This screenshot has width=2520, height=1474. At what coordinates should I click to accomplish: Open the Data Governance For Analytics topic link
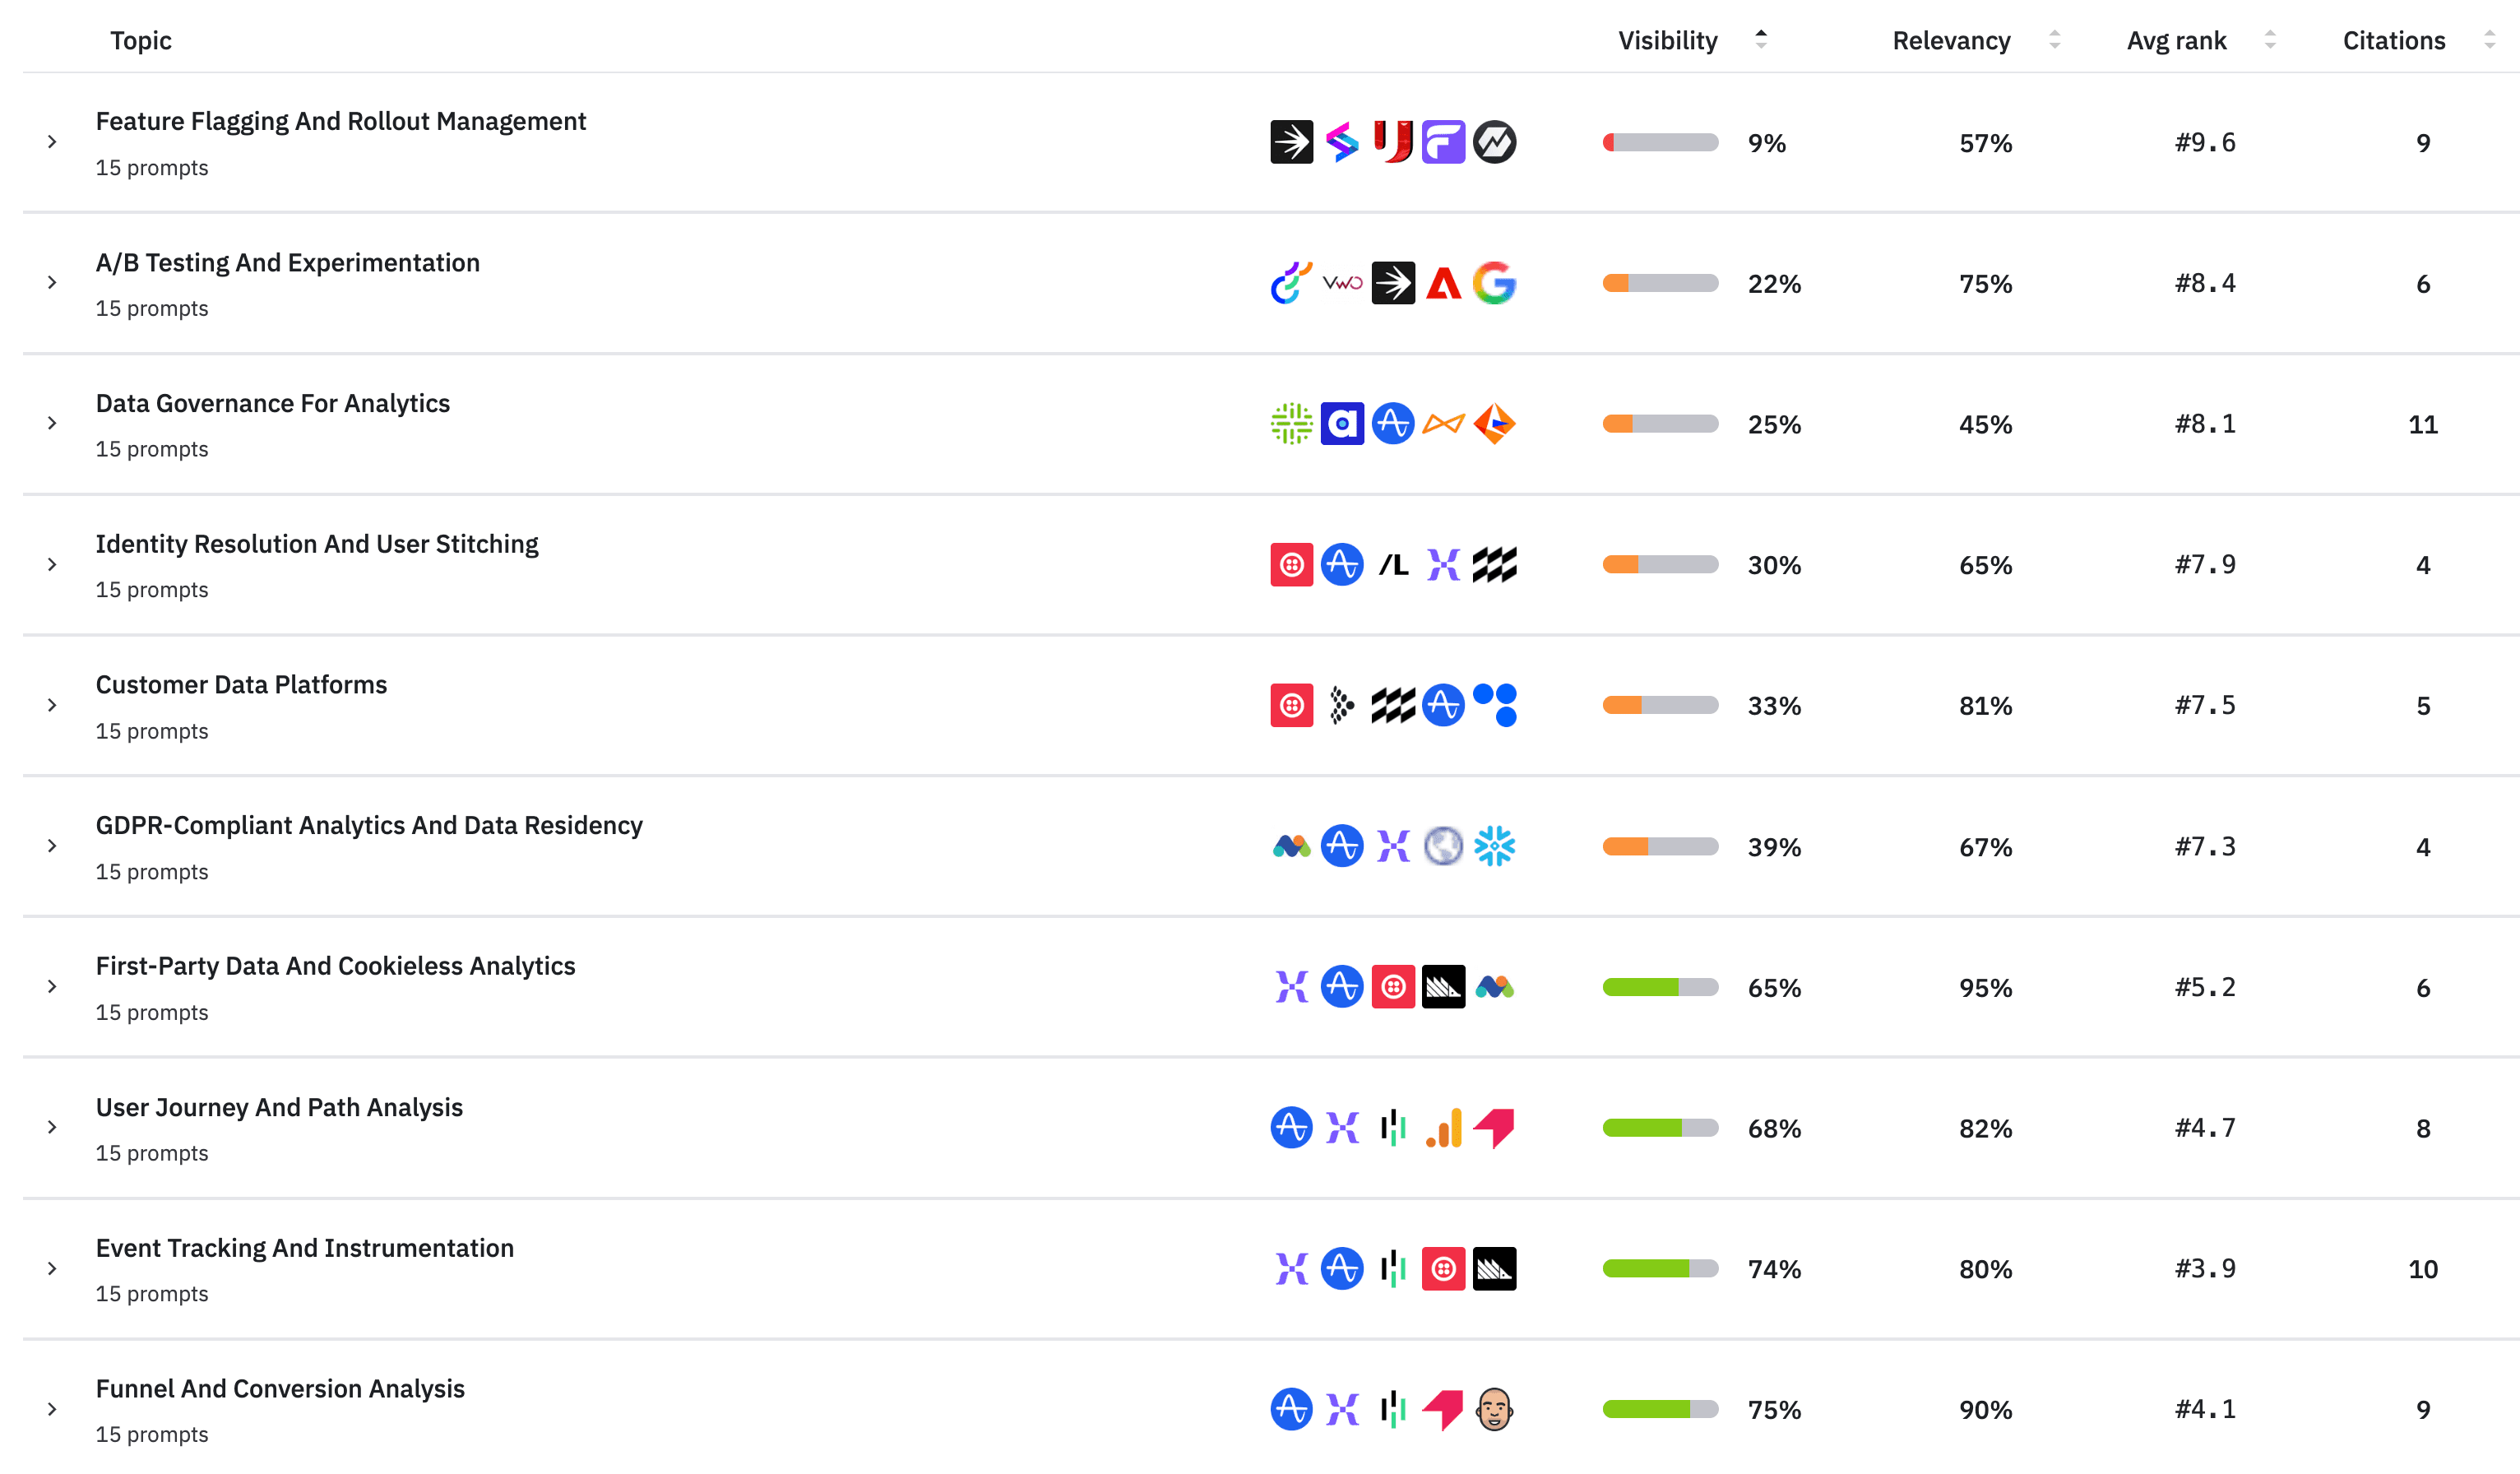(x=272, y=403)
